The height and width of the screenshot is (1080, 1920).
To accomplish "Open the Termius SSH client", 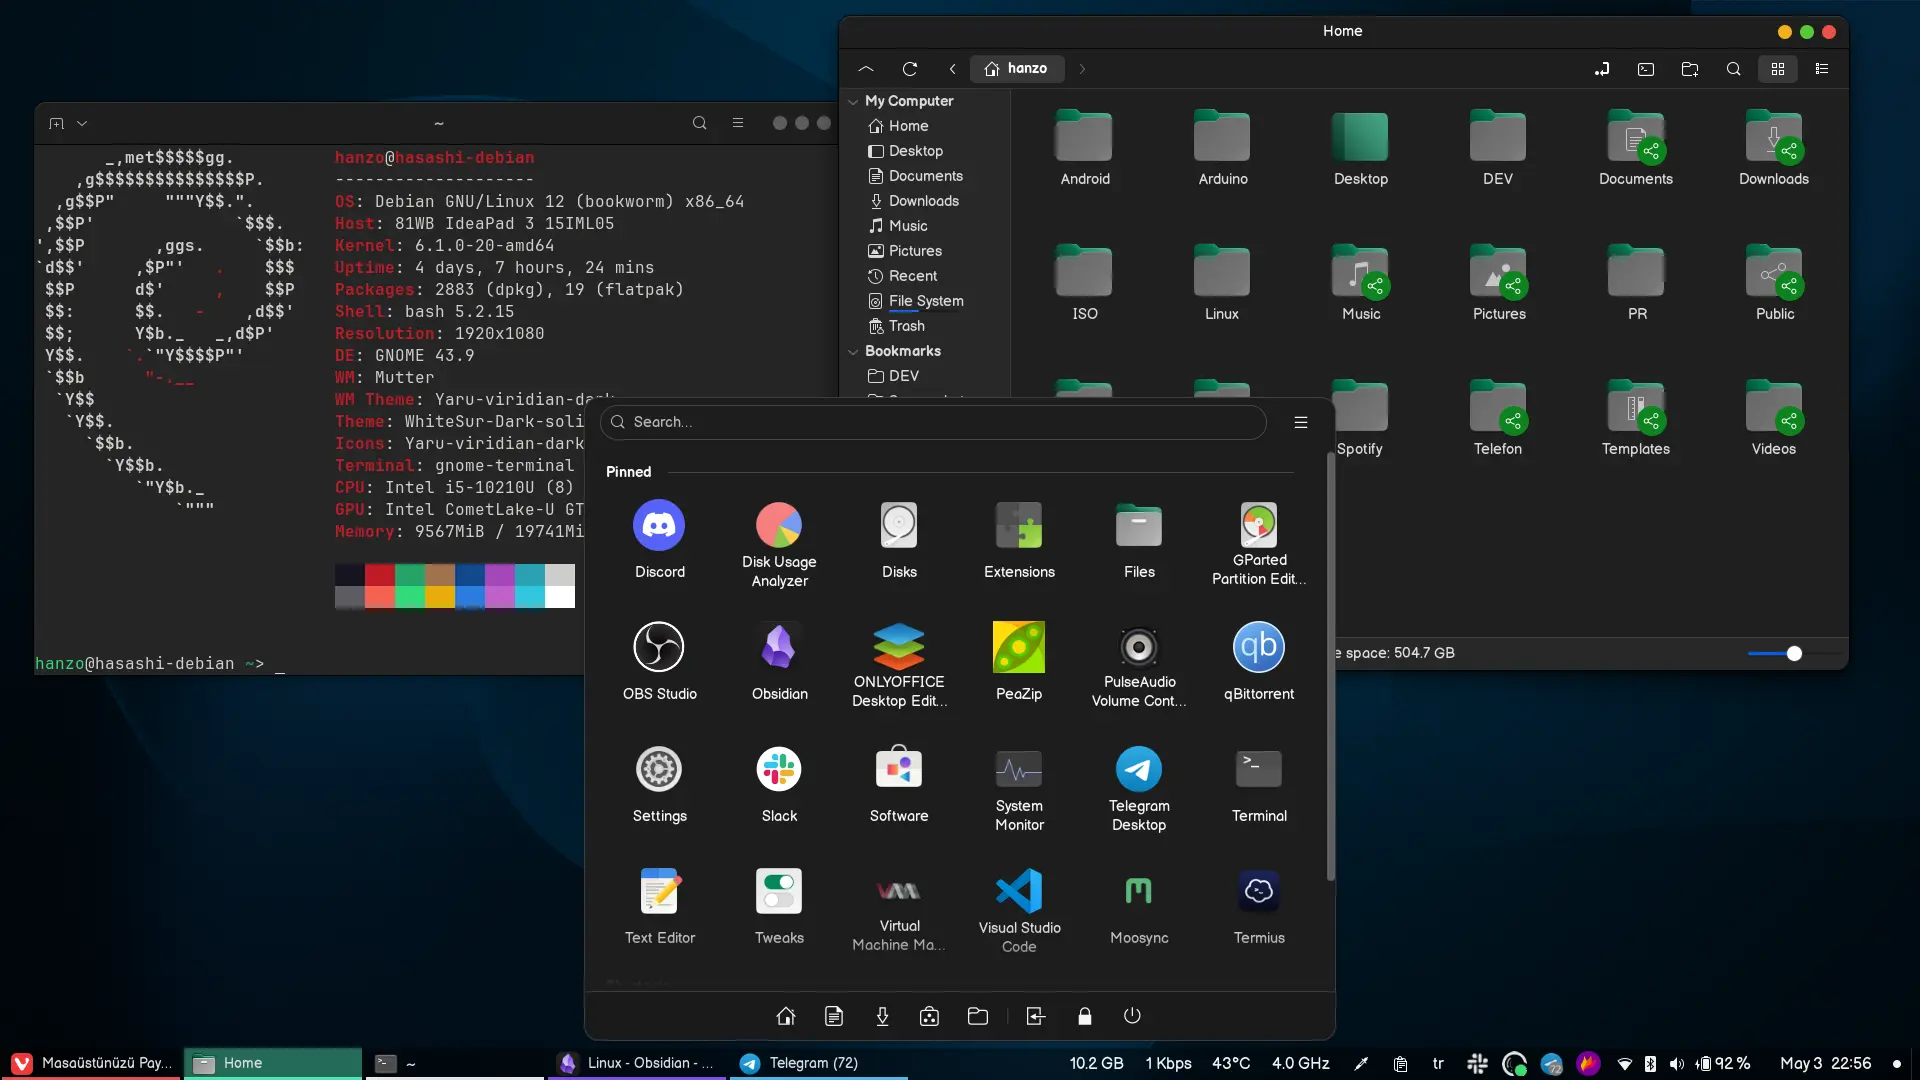I will point(1259,906).
